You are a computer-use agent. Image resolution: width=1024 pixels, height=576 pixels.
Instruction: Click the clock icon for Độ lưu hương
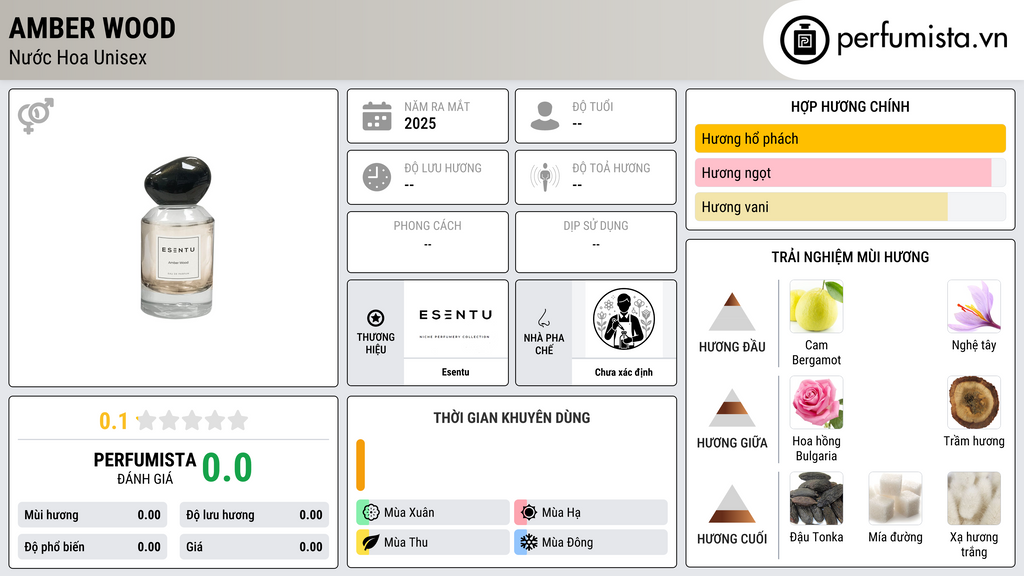(x=377, y=177)
